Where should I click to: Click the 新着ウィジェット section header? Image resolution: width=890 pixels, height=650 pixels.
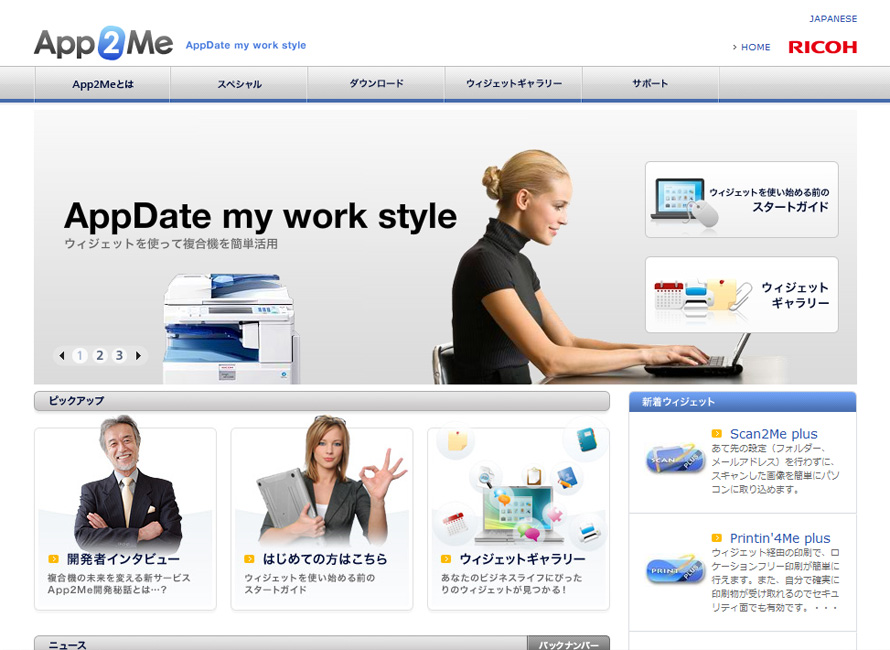742,402
